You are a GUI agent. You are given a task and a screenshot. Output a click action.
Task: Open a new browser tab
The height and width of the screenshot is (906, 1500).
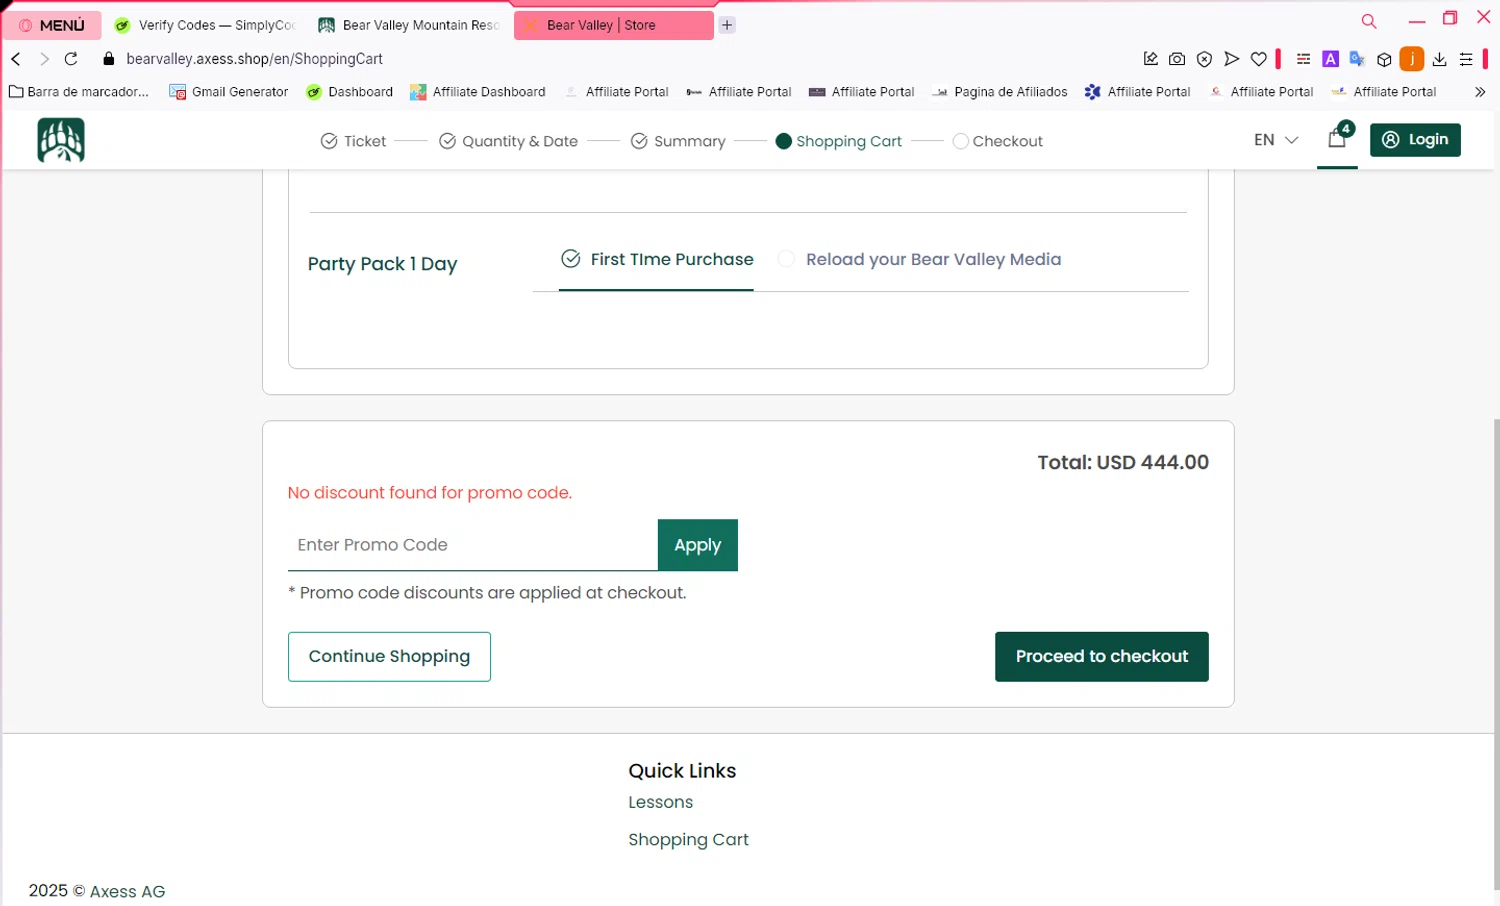[727, 25]
